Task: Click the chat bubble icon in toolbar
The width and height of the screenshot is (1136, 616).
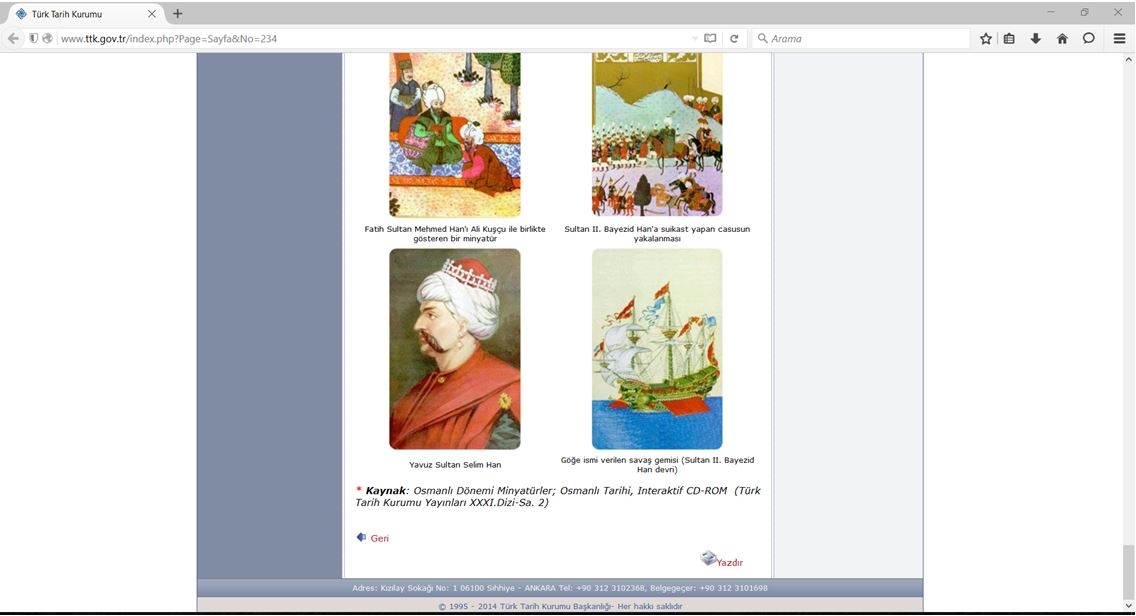Action: click(x=1089, y=38)
